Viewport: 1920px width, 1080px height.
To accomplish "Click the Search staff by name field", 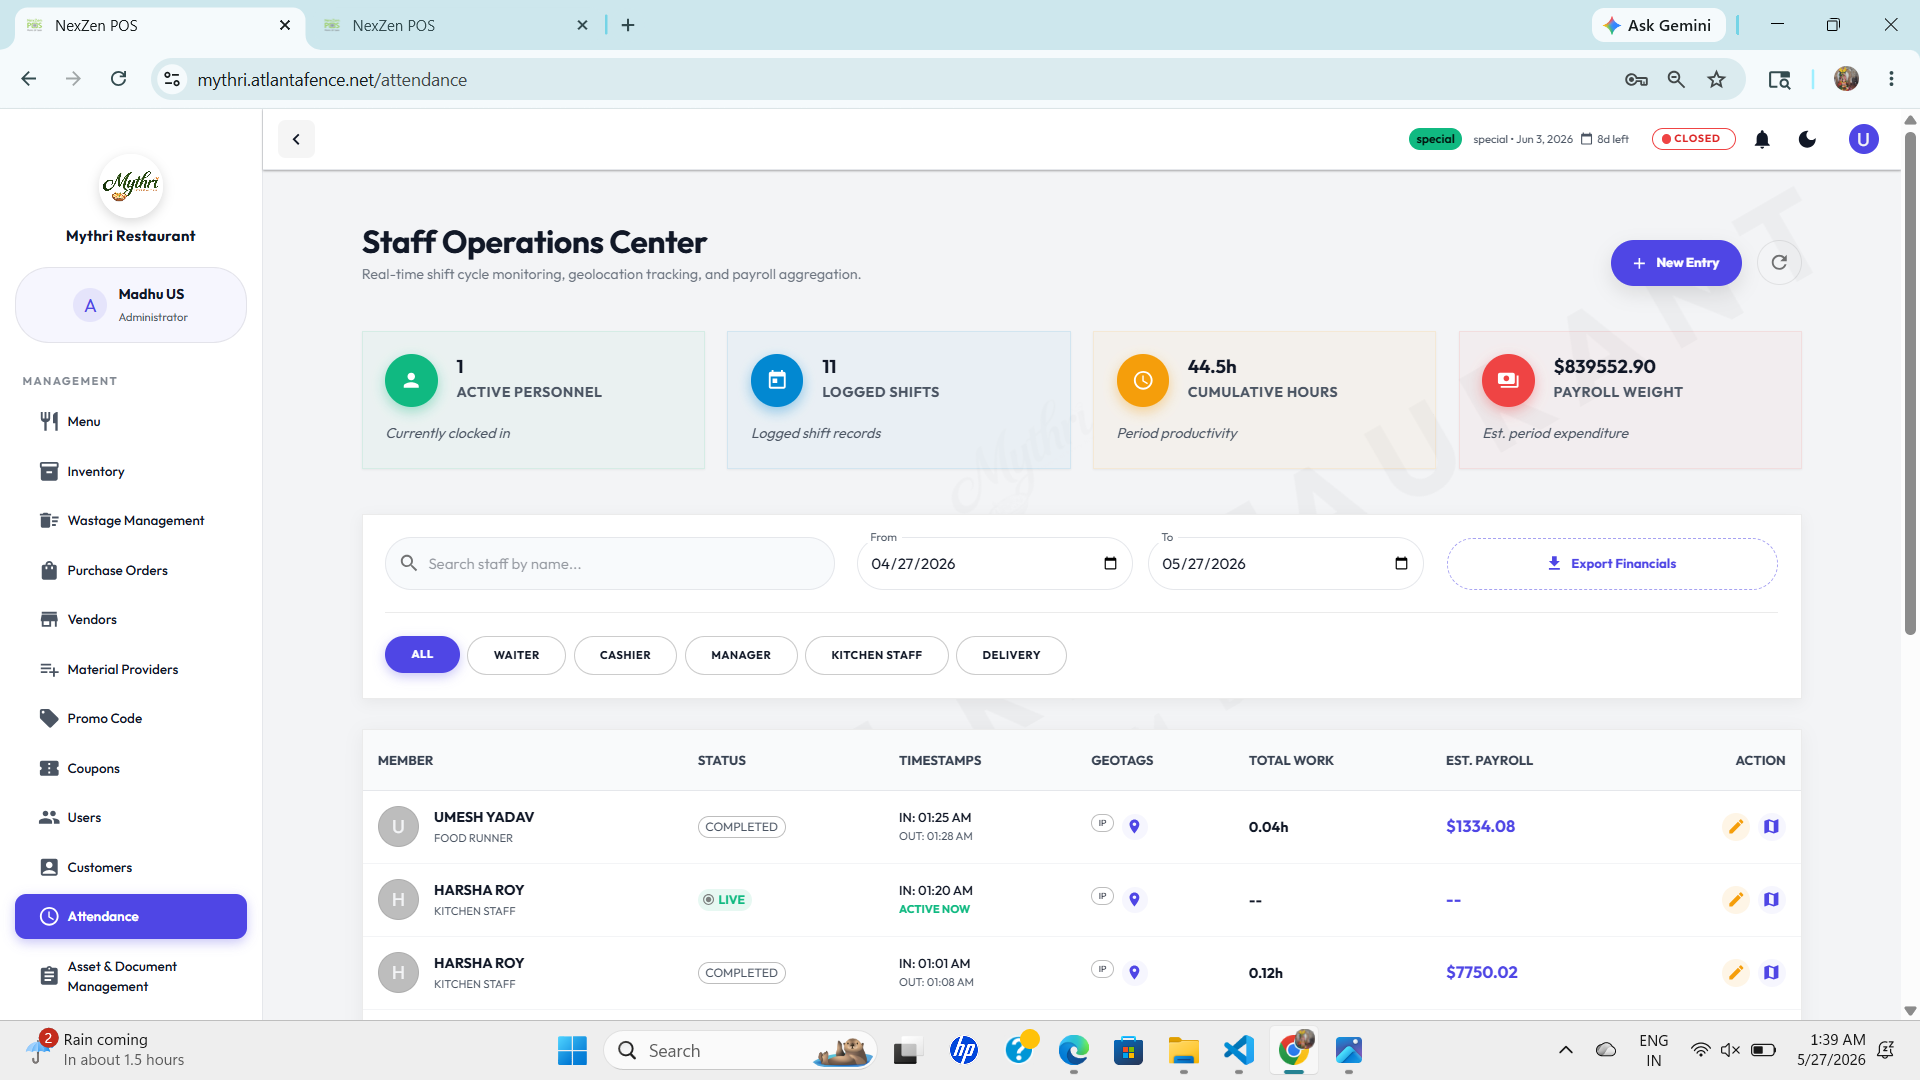I will [x=610, y=564].
